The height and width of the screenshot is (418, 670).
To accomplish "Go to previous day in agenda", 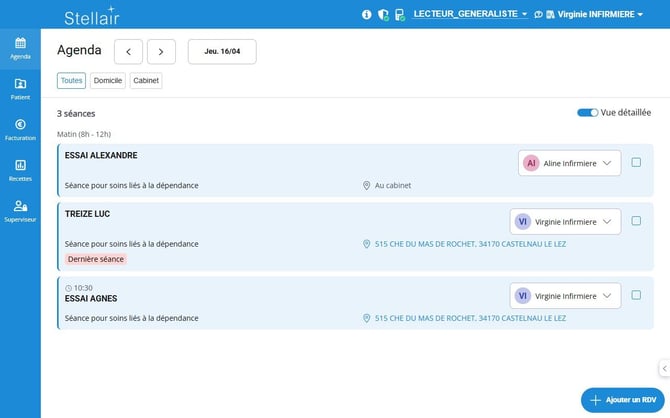I will click(128, 52).
